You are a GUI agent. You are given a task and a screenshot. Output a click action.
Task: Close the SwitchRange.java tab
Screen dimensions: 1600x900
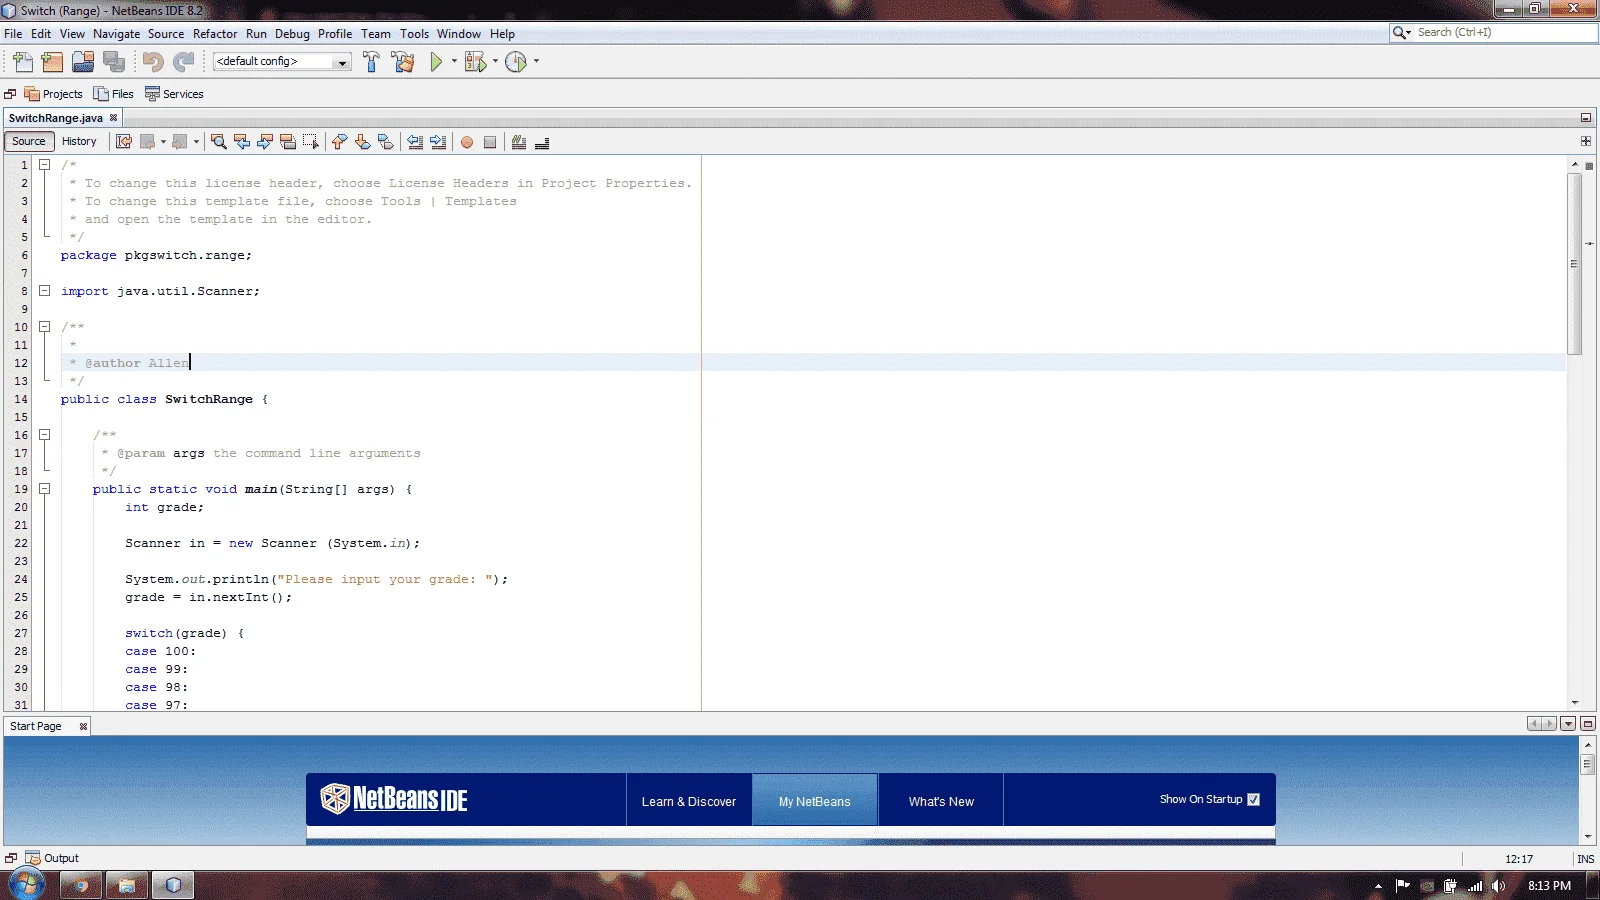point(113,118)
